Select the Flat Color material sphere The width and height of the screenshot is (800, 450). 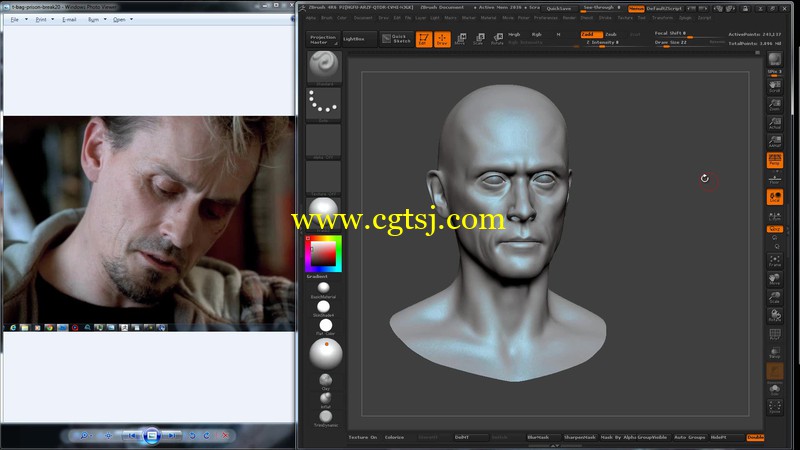coord(326,325)
